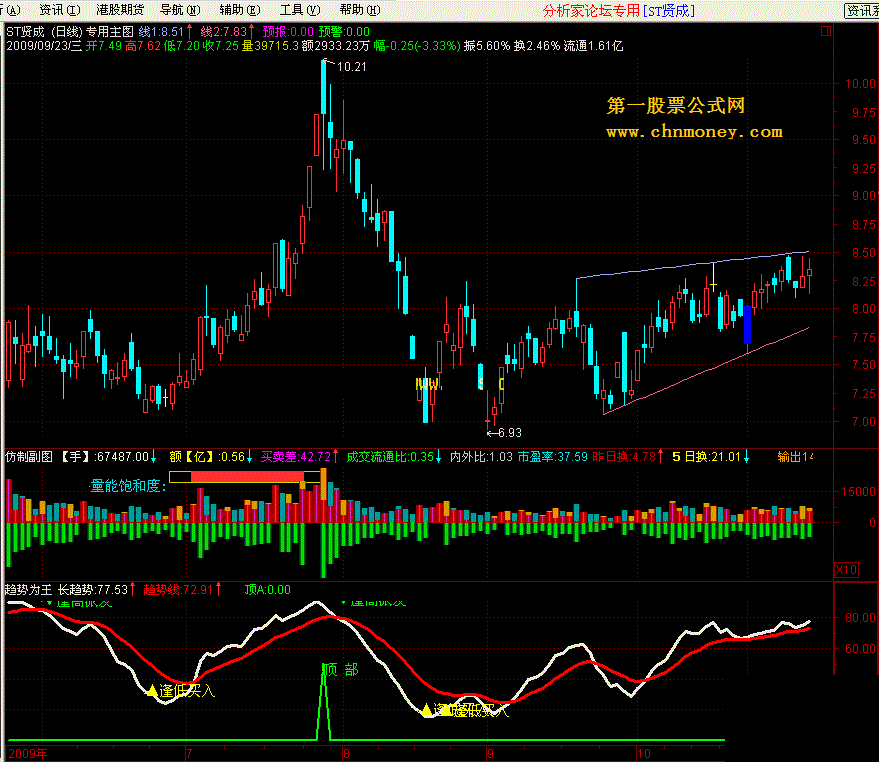
Task: Click the yellow triangle buy marker near July
Action: (152, 690)
